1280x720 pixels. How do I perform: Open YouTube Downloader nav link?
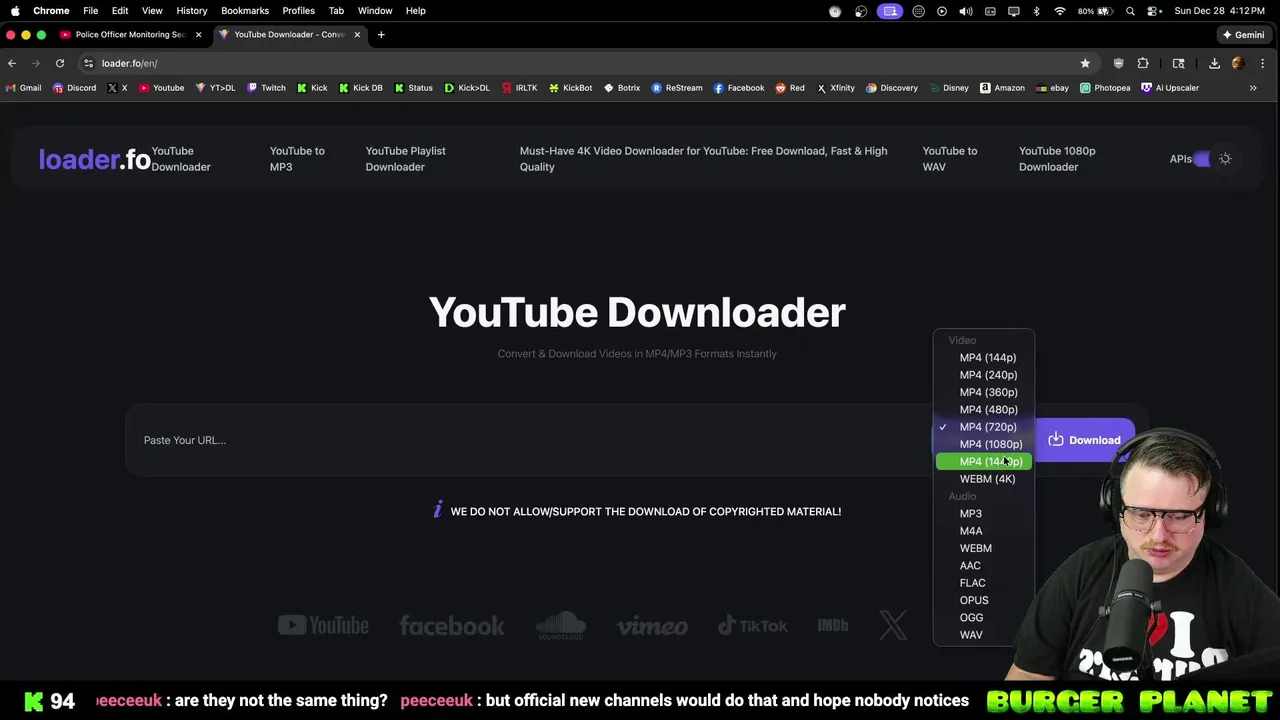(181, 159)
